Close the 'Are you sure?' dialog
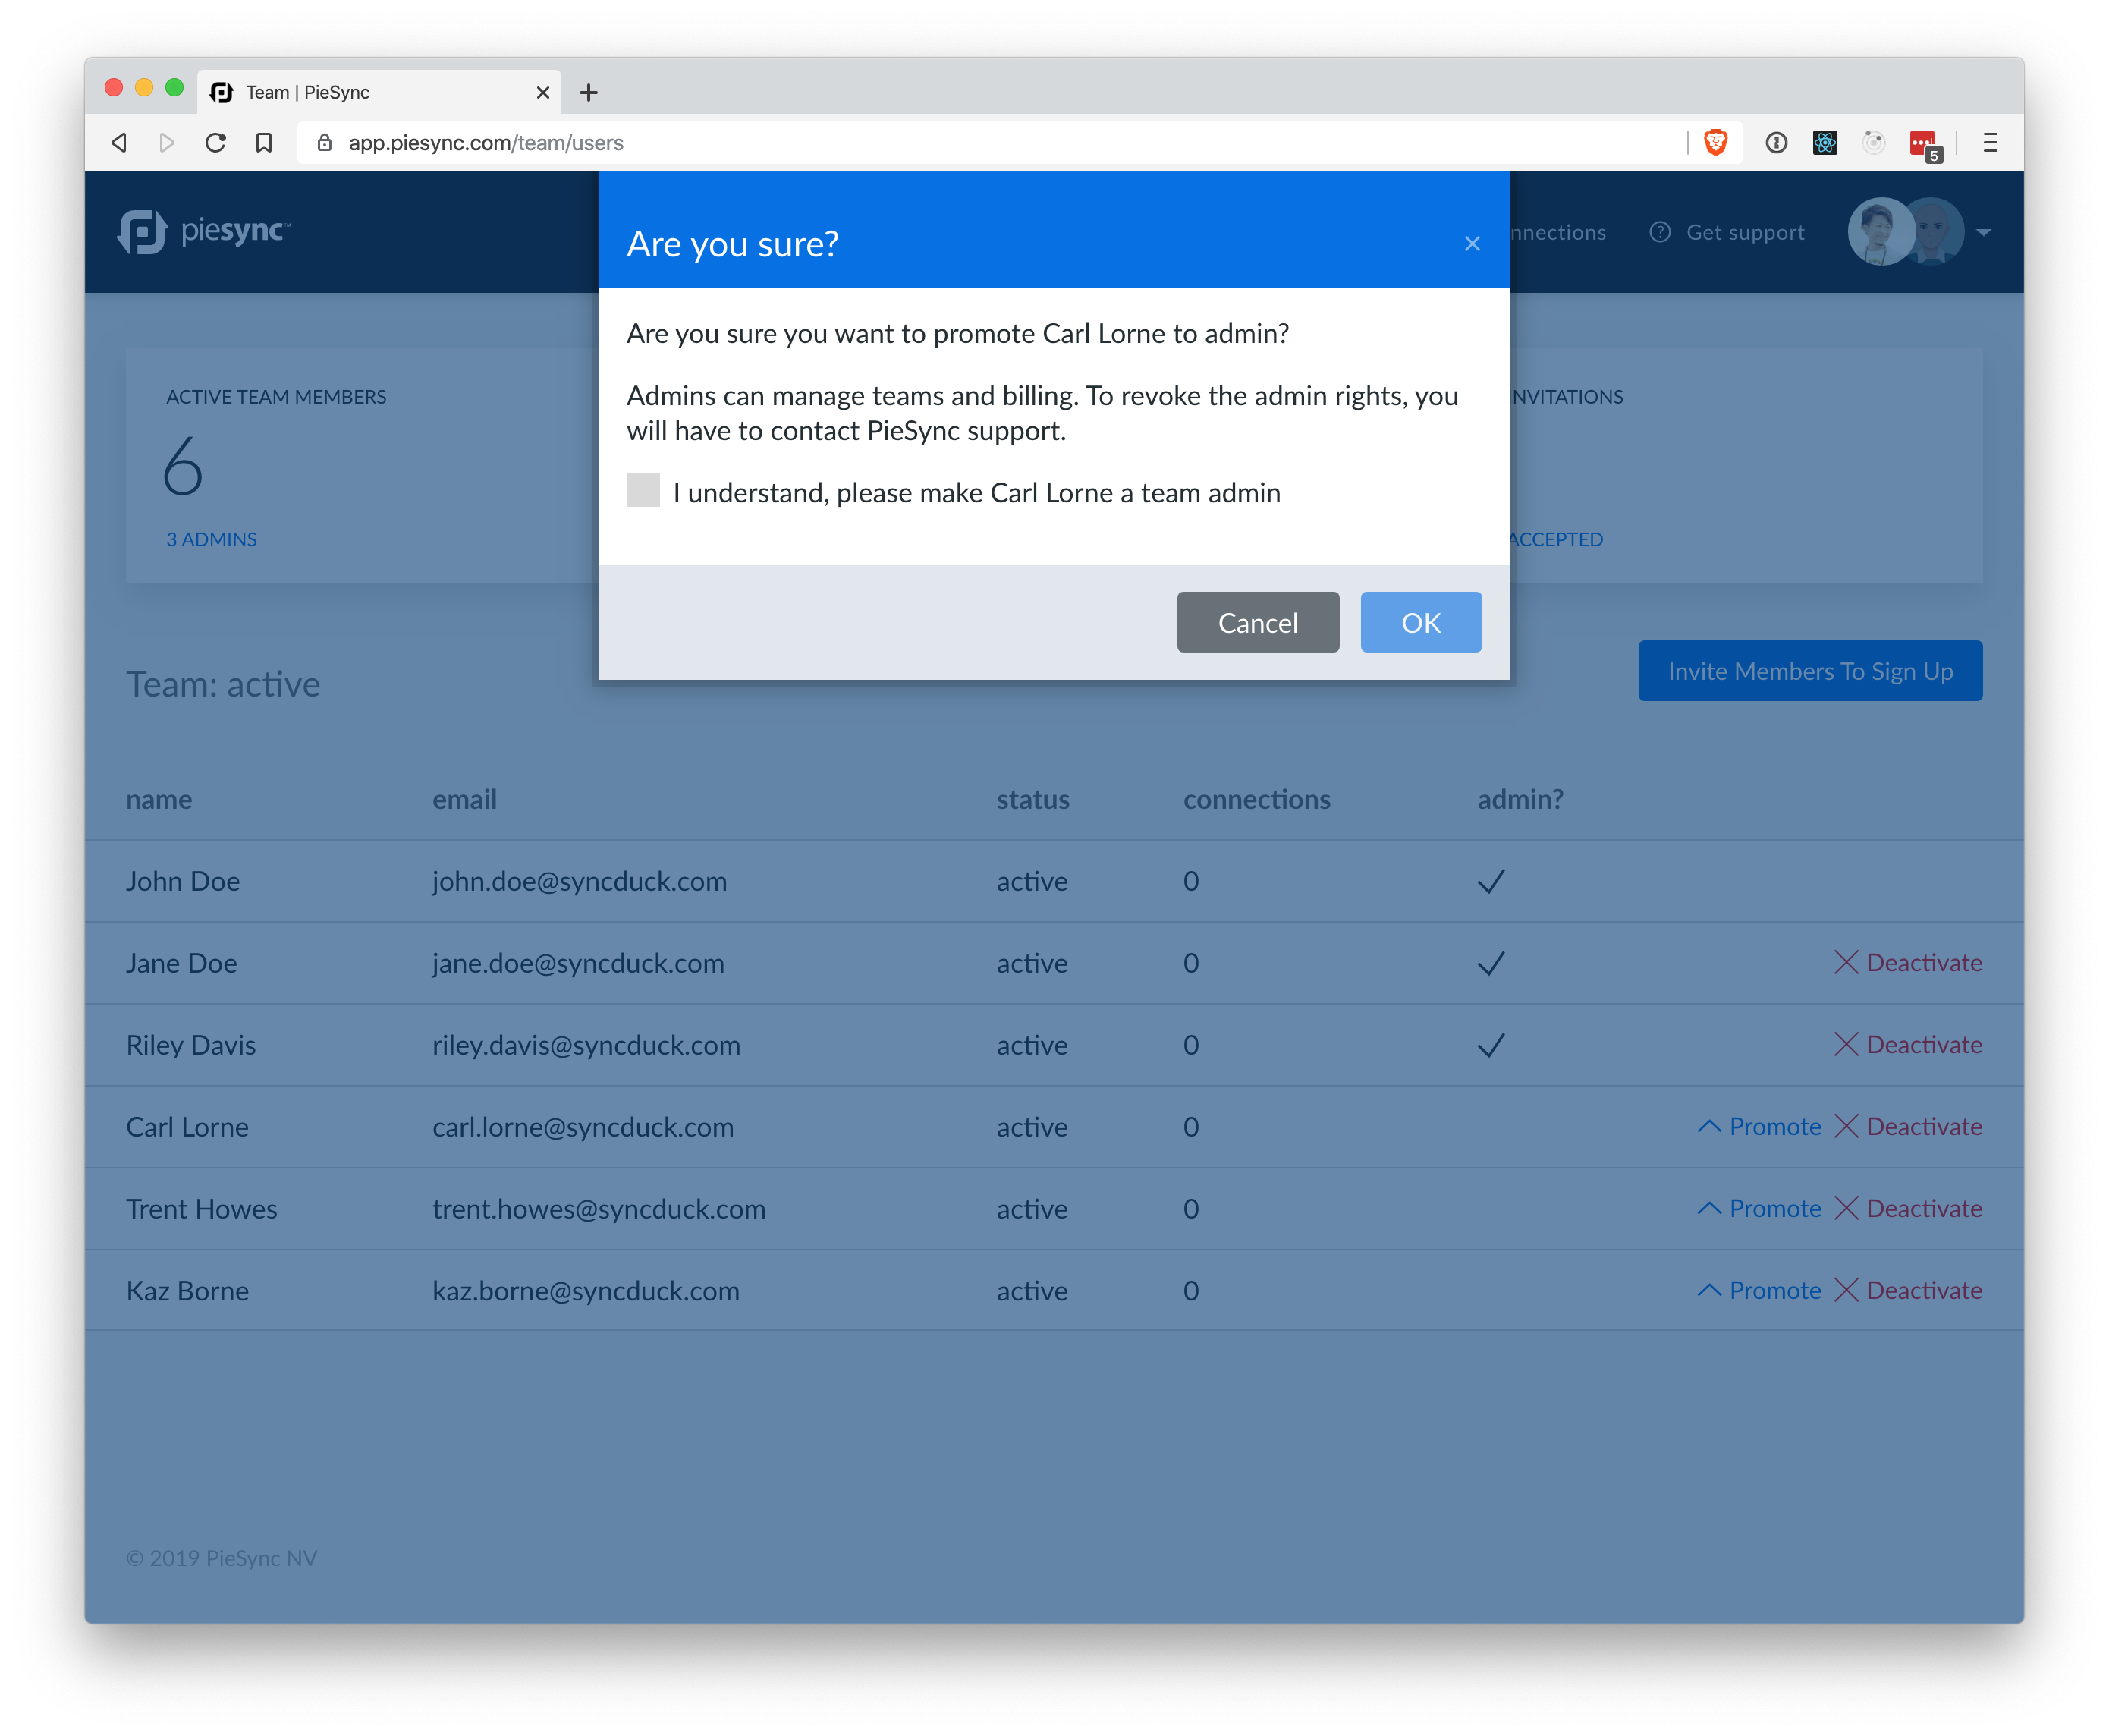 [x=1471, y=244]
